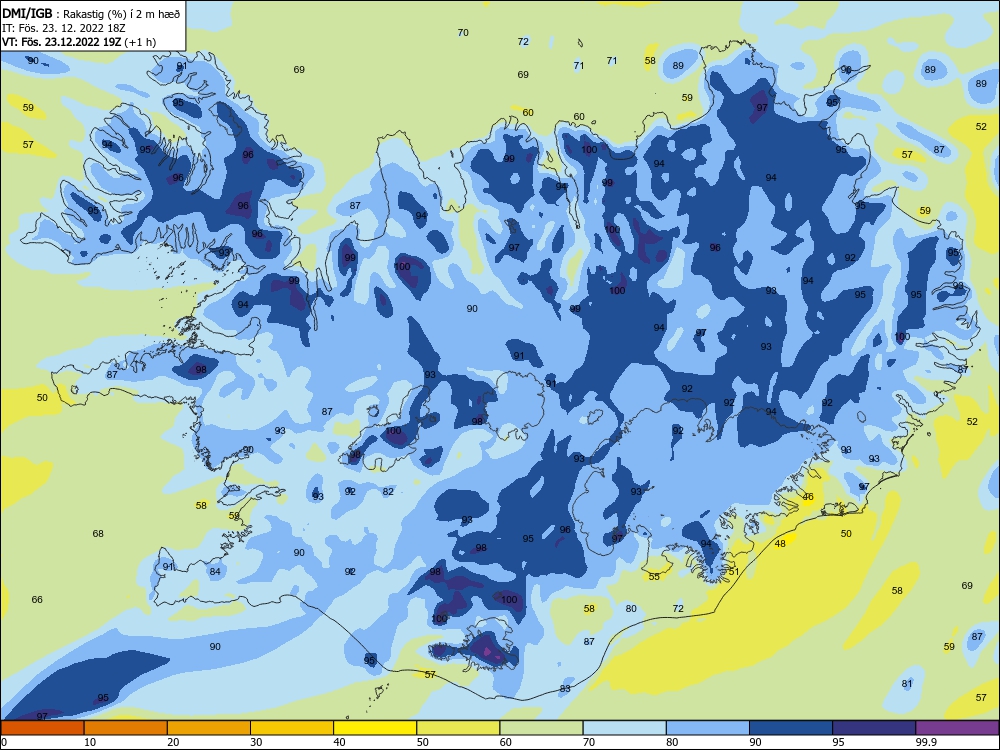
Task: Click the '99.9' label on the legend scale
Action: [925, 742]
